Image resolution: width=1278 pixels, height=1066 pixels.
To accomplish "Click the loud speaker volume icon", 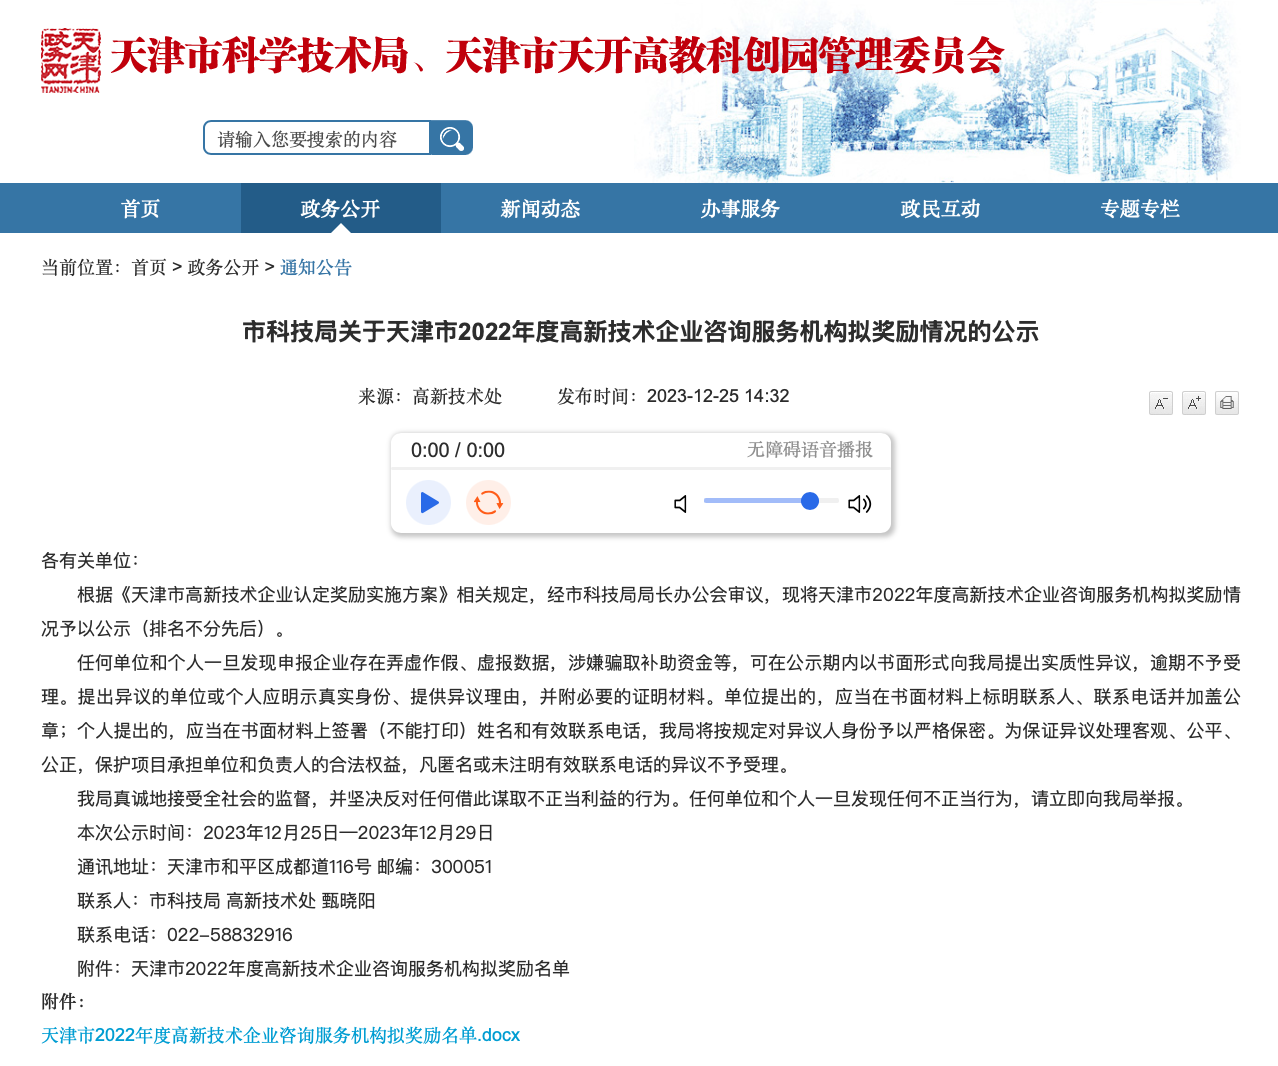I will (x=859, y=504).
